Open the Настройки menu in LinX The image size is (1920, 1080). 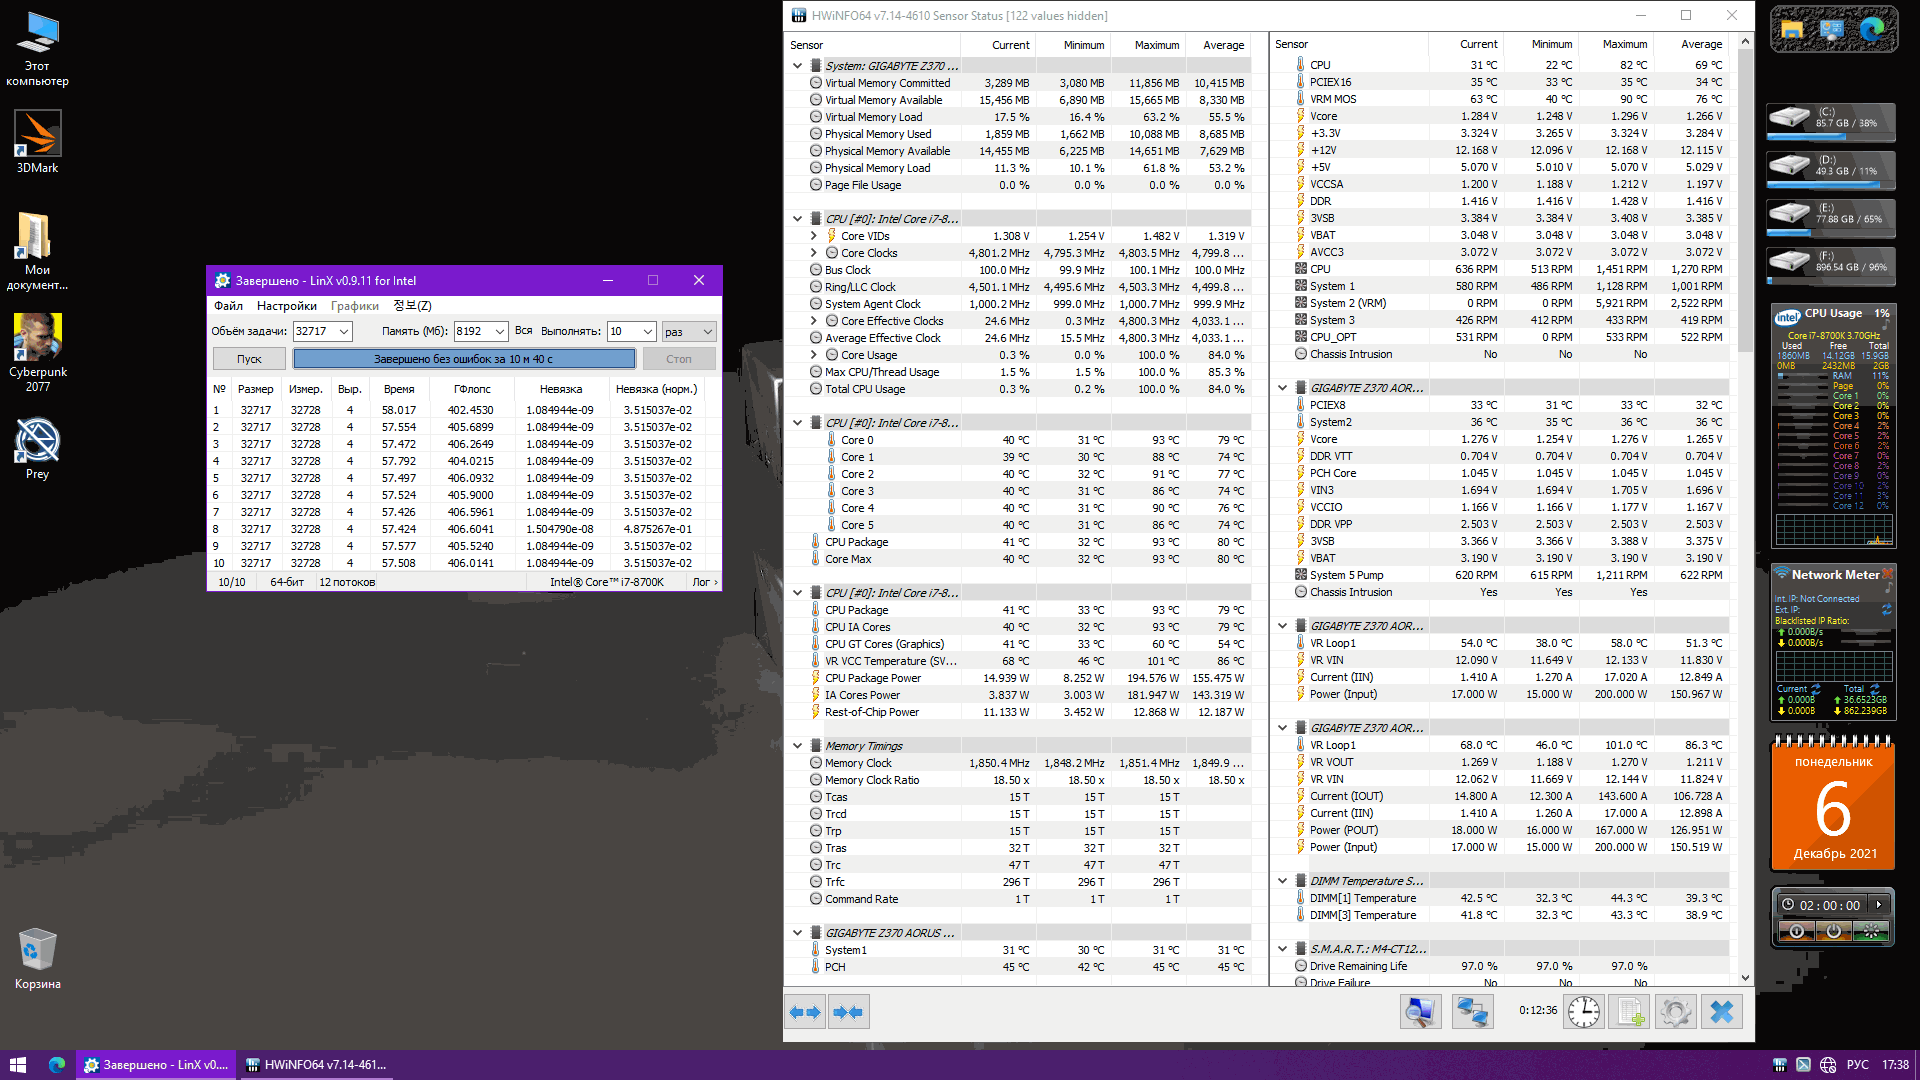[x=286, y=306]
